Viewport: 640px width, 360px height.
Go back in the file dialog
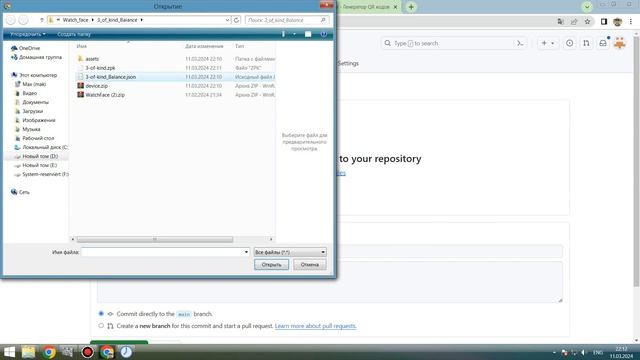click(11, 20)
